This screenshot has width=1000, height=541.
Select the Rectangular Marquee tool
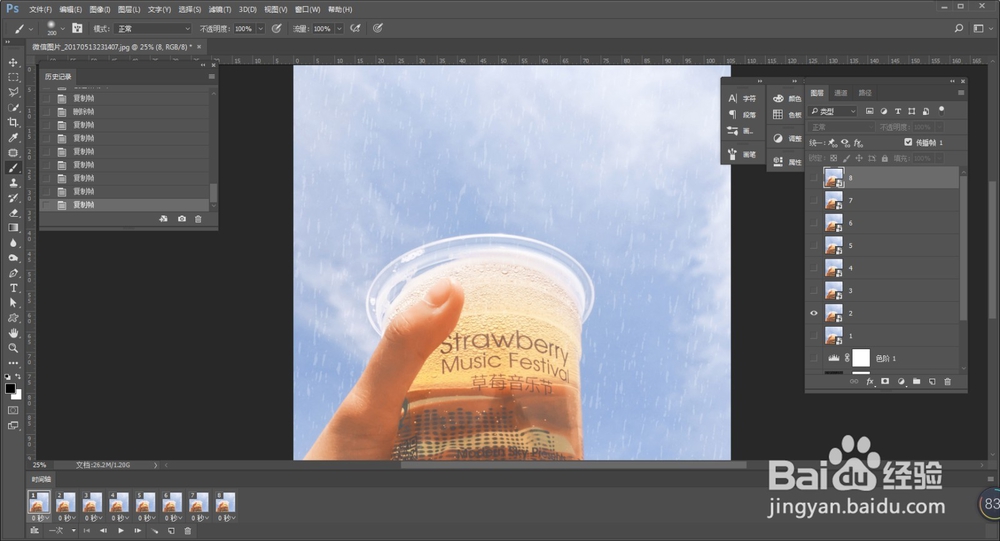pos(13,77)
